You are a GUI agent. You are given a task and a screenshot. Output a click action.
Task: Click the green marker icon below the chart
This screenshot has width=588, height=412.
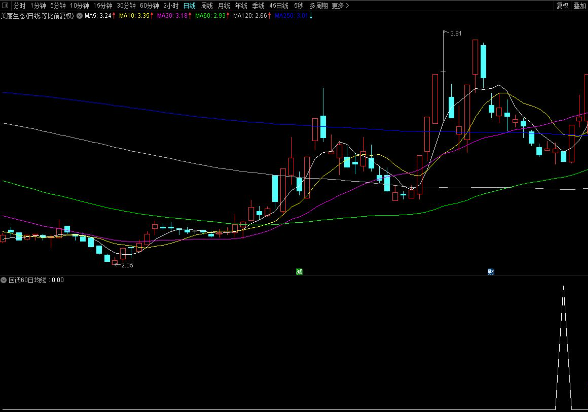click(x=299, y=271)
